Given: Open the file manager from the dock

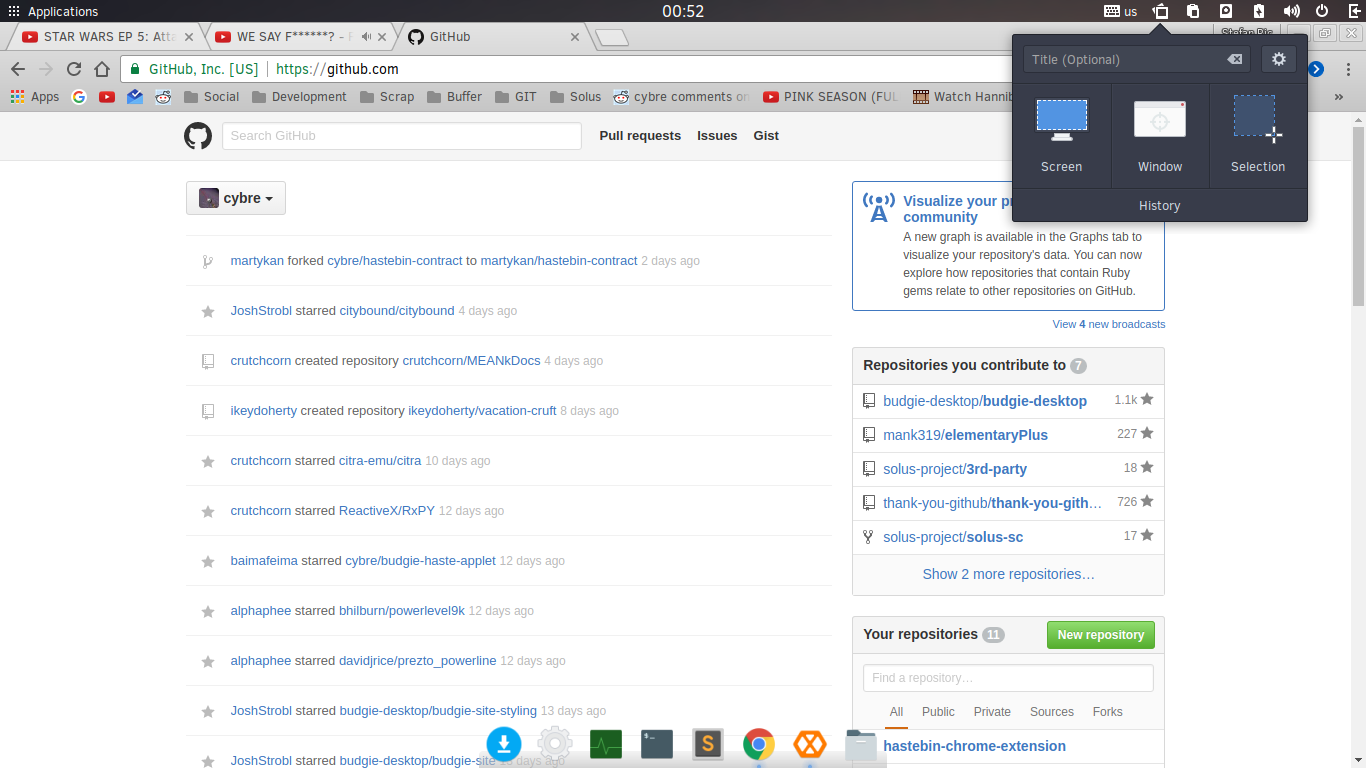Looking at the screenshot, I should point(861,745).
